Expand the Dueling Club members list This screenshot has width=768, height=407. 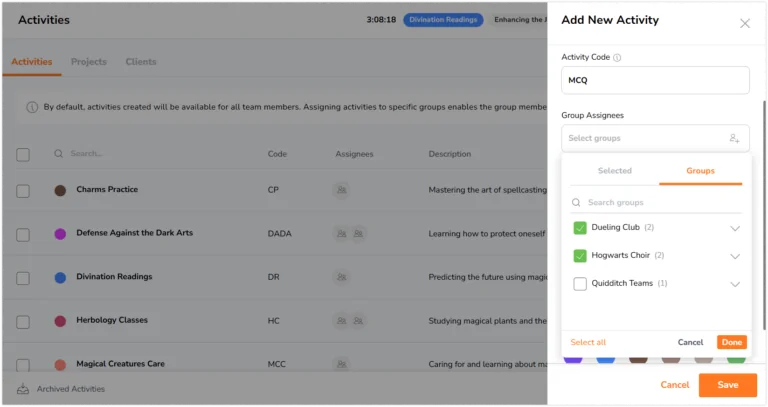[x=735, y=228]
